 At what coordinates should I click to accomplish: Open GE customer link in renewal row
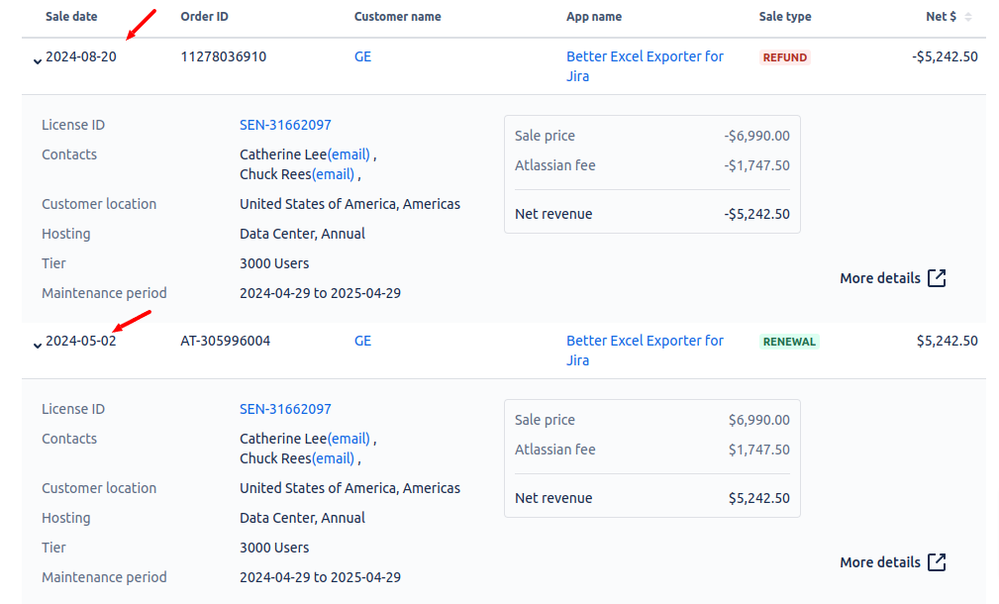pos(363,341)
